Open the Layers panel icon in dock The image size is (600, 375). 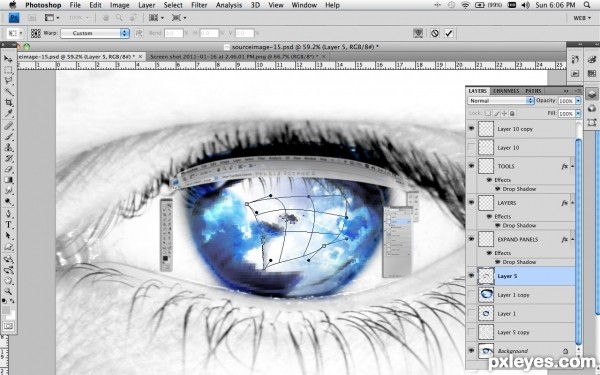(x=592, y=94)
